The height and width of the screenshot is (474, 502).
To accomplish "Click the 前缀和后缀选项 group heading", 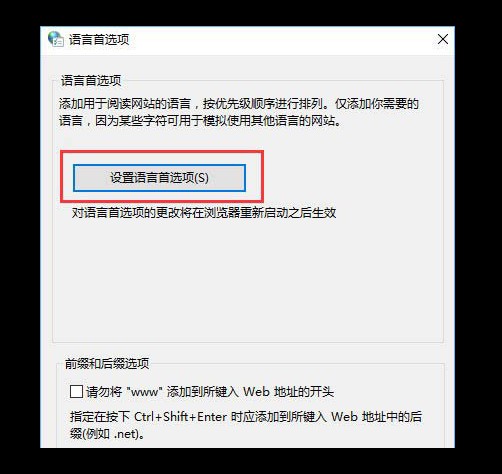I will click(x=107, y=363).
